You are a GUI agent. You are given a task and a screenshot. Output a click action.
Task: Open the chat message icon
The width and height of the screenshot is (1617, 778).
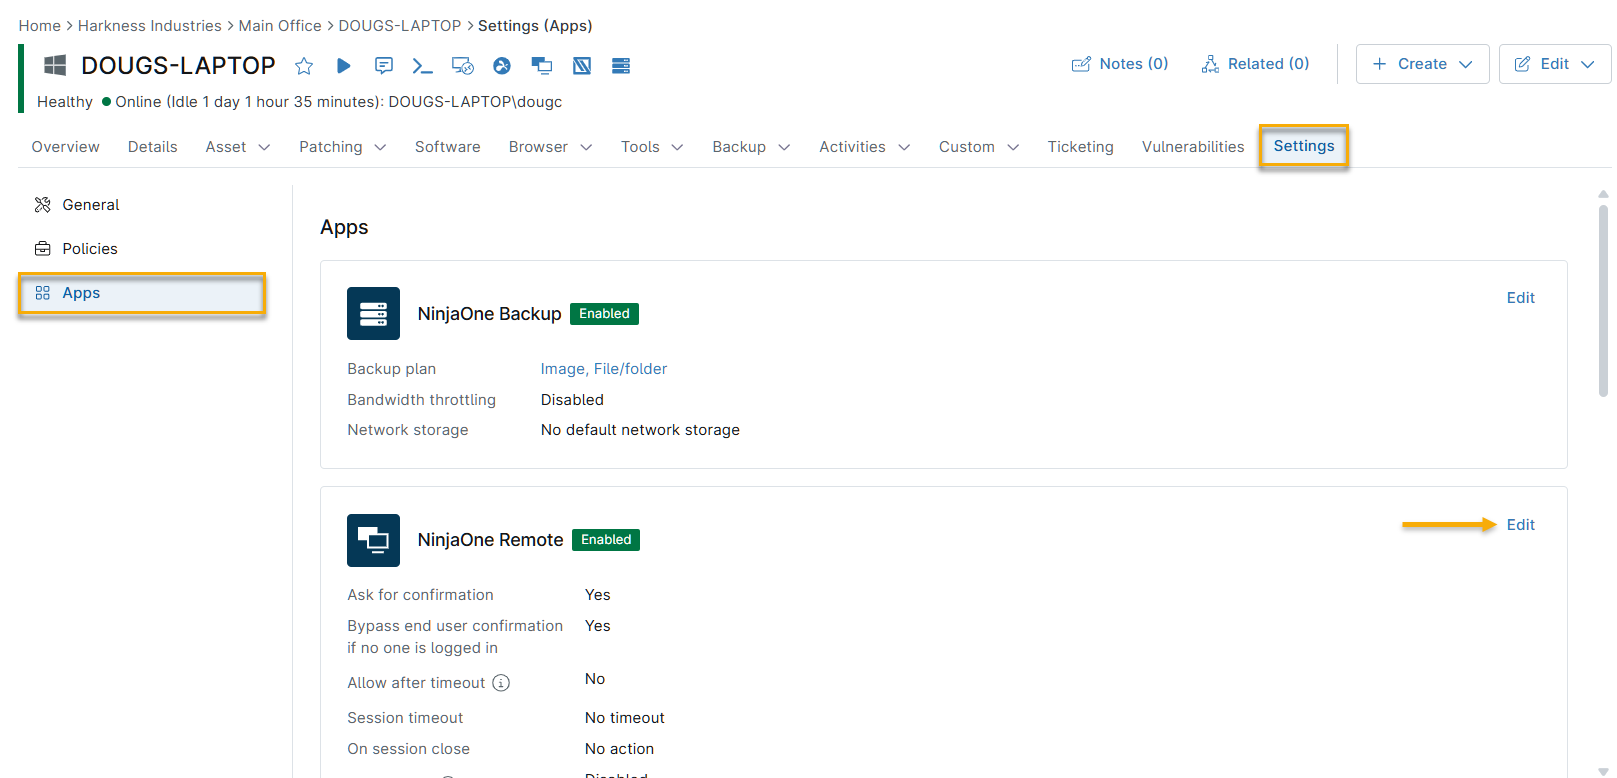click(383, 66)
